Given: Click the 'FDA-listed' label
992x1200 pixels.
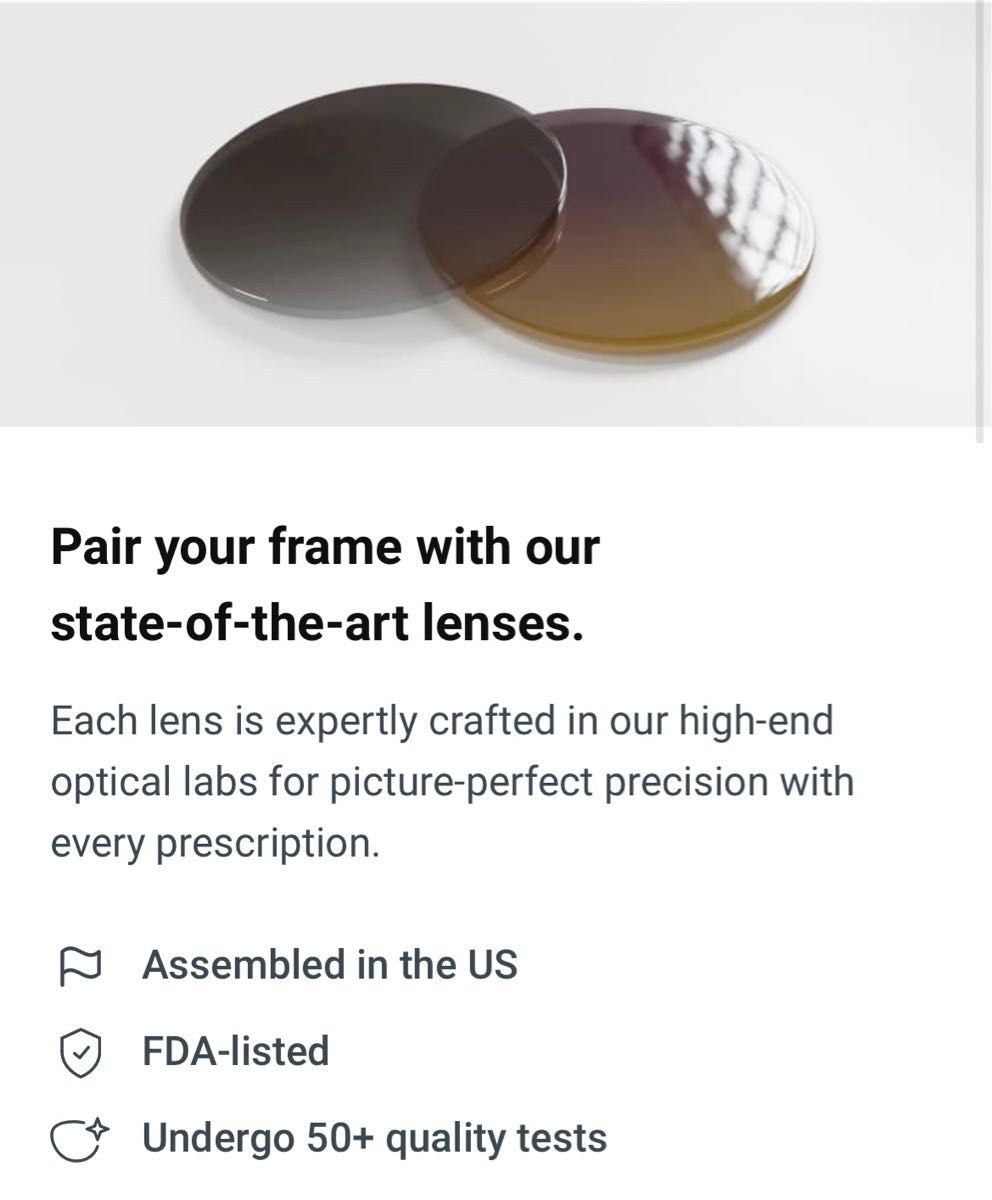Looking at the screenshot, I should (x=236, y=1052).
